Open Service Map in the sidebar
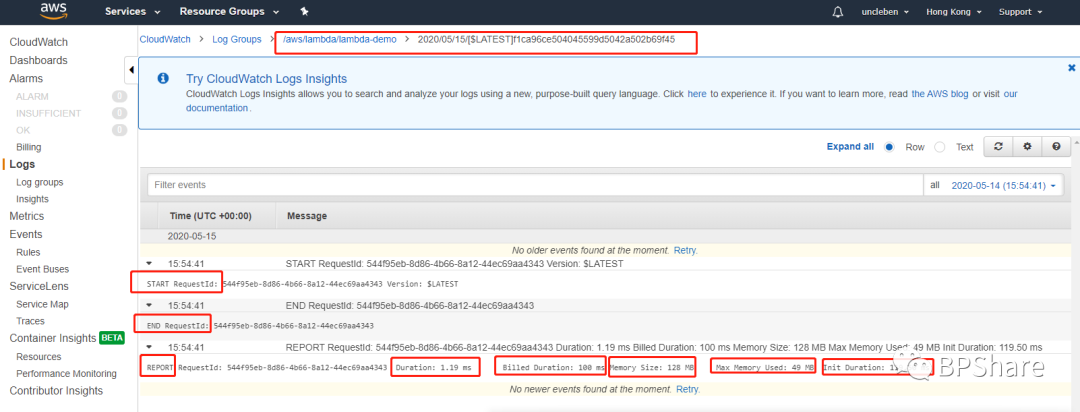This screenshot has width=1080, height=412. point(42,305)
